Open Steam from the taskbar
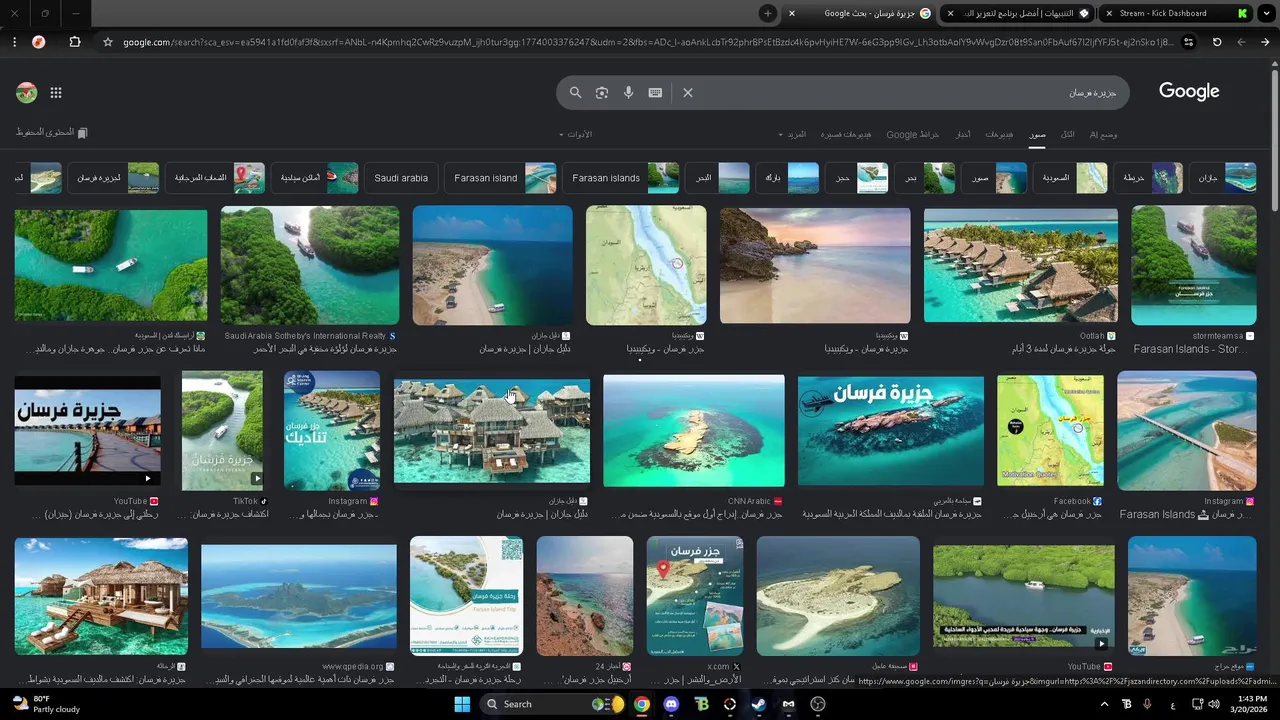This screenshot has width=1280, height=720. click(759, 704)
